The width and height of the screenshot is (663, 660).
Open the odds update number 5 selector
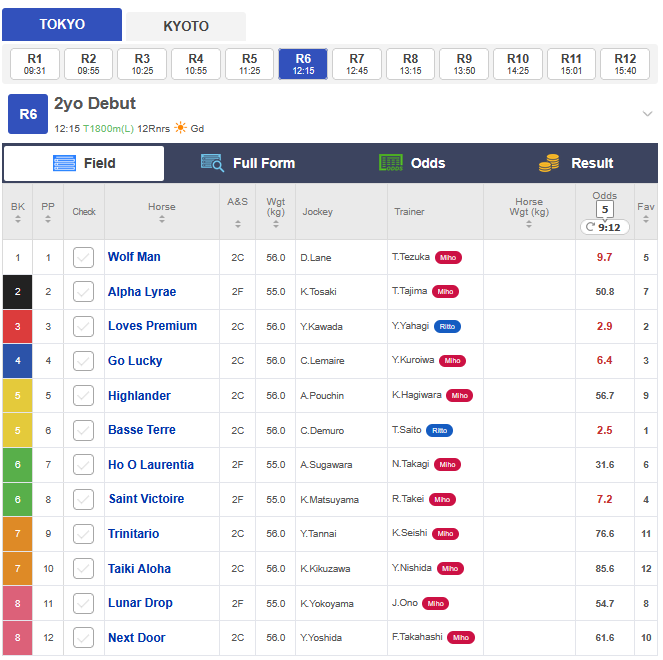605,209
